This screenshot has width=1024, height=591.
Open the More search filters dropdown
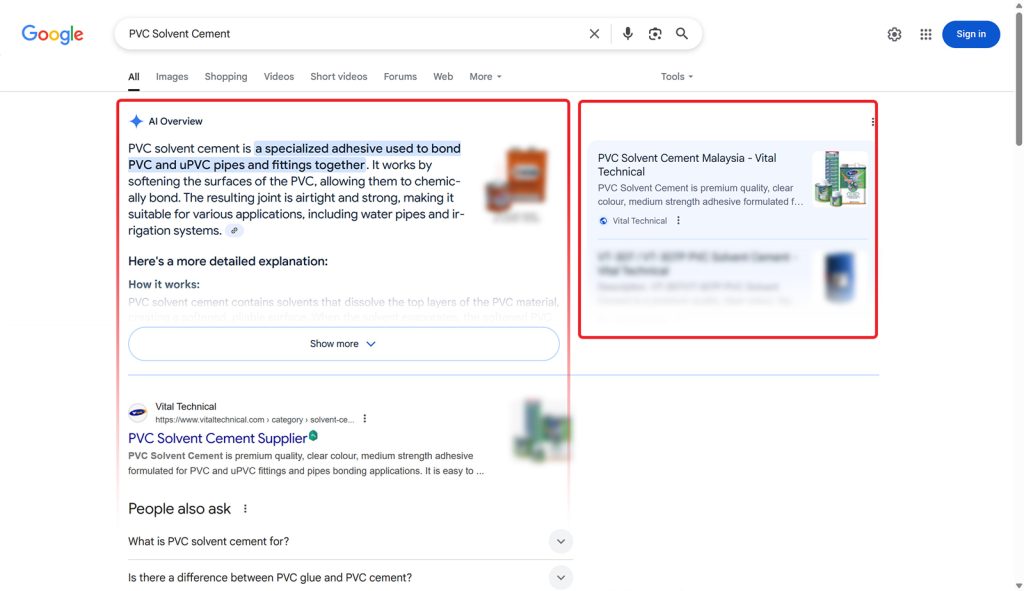click(x=485, y=76)
